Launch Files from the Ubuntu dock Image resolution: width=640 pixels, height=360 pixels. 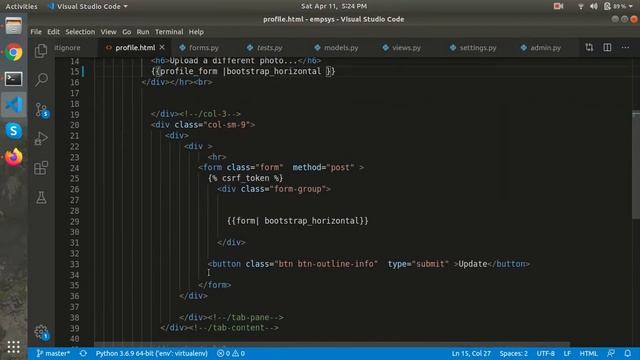[x=13, y=27]
